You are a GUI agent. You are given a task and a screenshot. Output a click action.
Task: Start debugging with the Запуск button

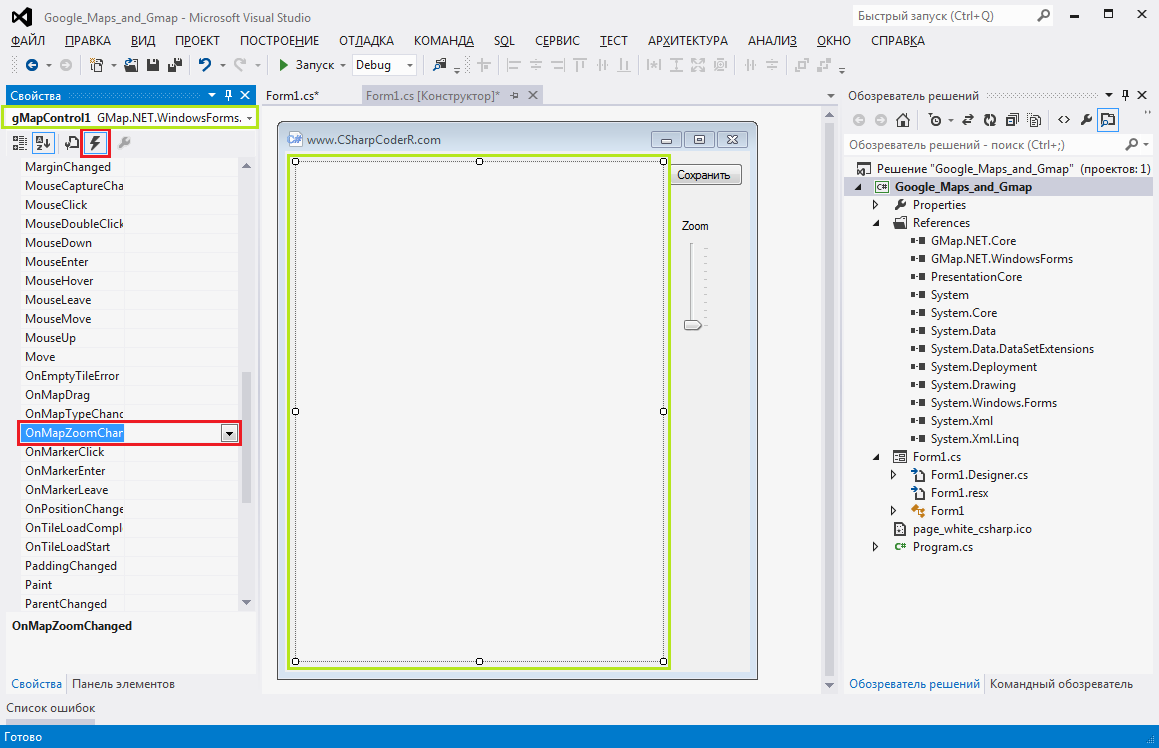311,64
